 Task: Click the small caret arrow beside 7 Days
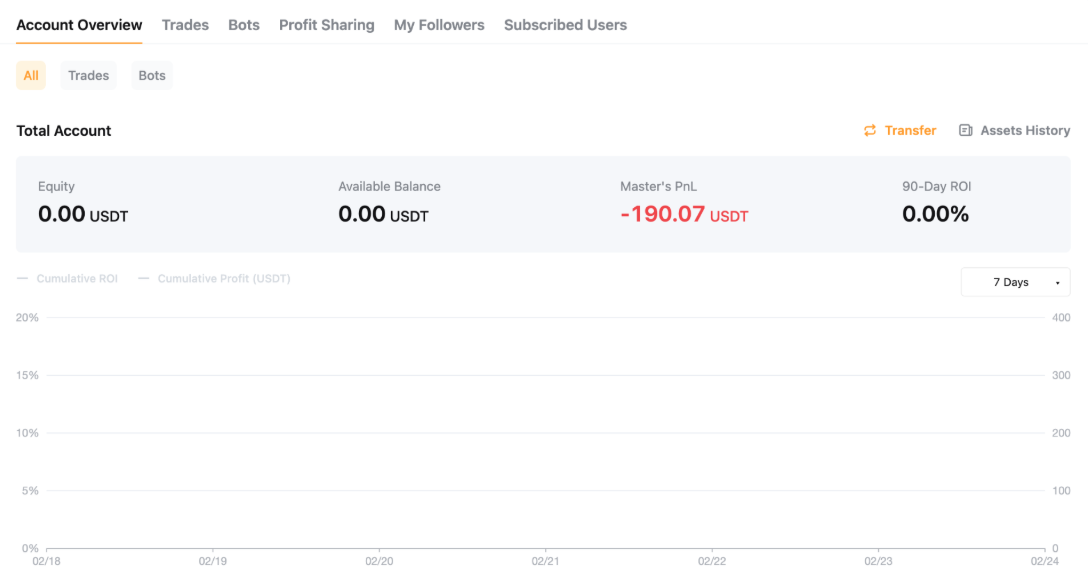(1057, 283)
